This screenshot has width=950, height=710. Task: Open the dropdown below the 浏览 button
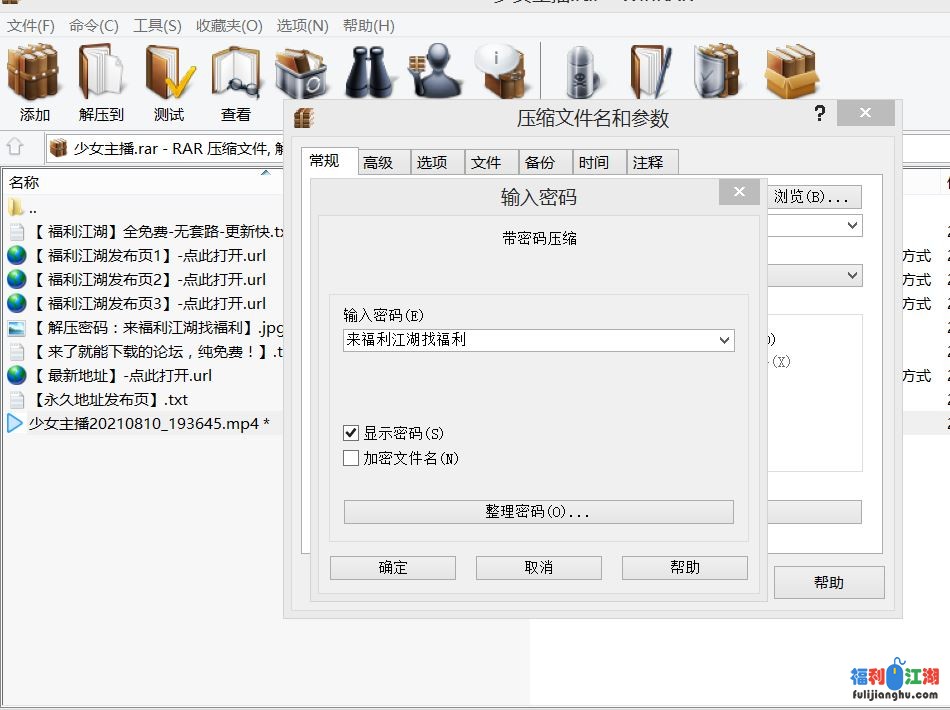(x=852, y=226)
